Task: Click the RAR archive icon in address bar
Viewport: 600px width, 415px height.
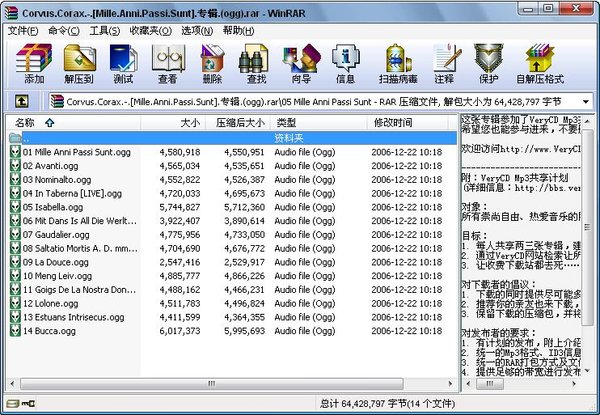Action: click(x=57, y=101)
